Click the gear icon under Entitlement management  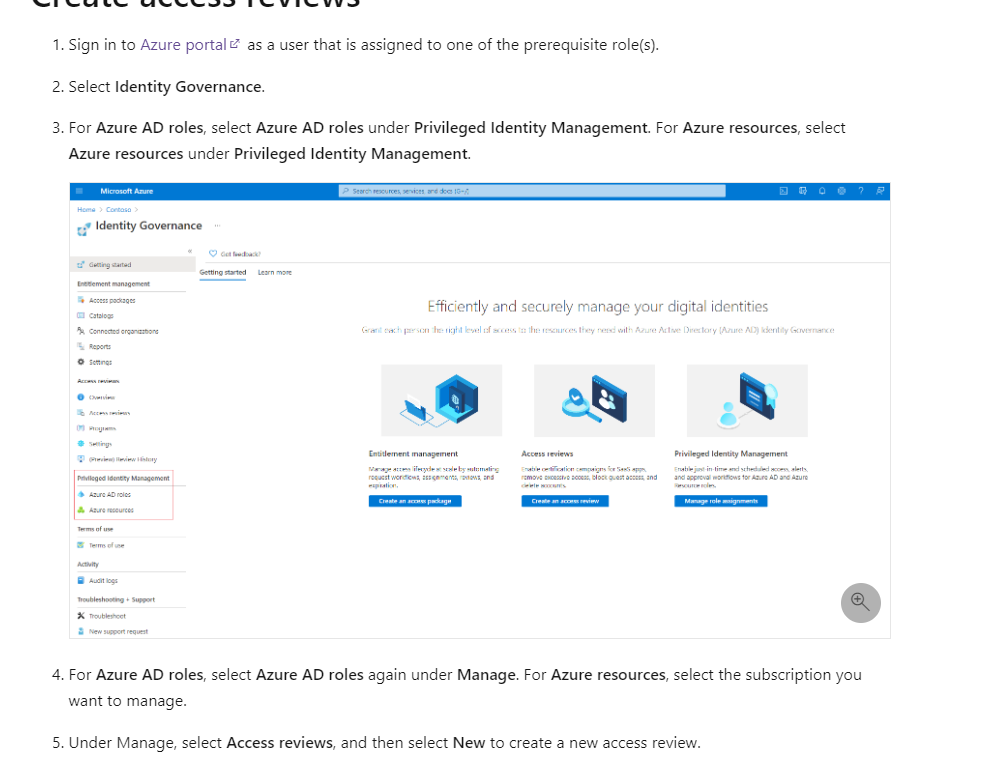[80, 362]
